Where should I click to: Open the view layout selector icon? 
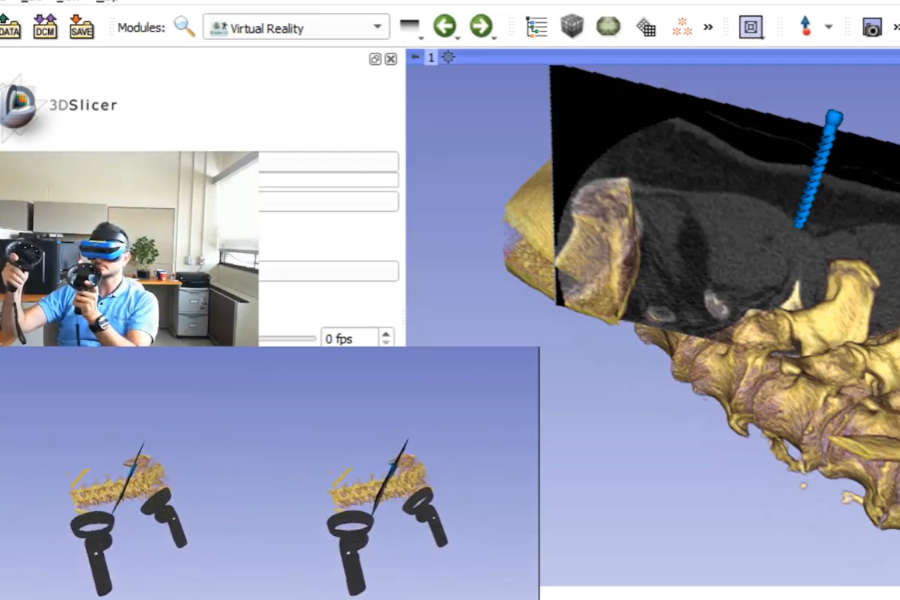(x=751, y=26)
